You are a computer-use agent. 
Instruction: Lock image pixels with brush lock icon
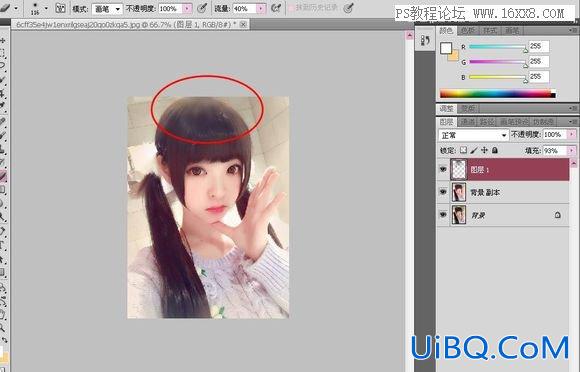pyautogui.click(x=474, y=150)
